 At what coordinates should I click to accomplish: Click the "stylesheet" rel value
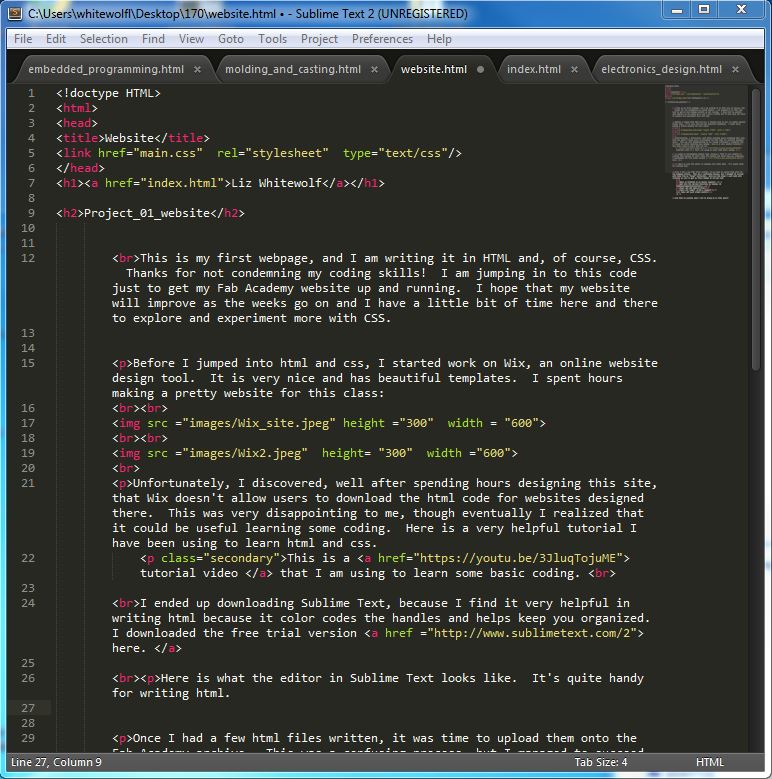pyautogui.click(x=287, y=153)
